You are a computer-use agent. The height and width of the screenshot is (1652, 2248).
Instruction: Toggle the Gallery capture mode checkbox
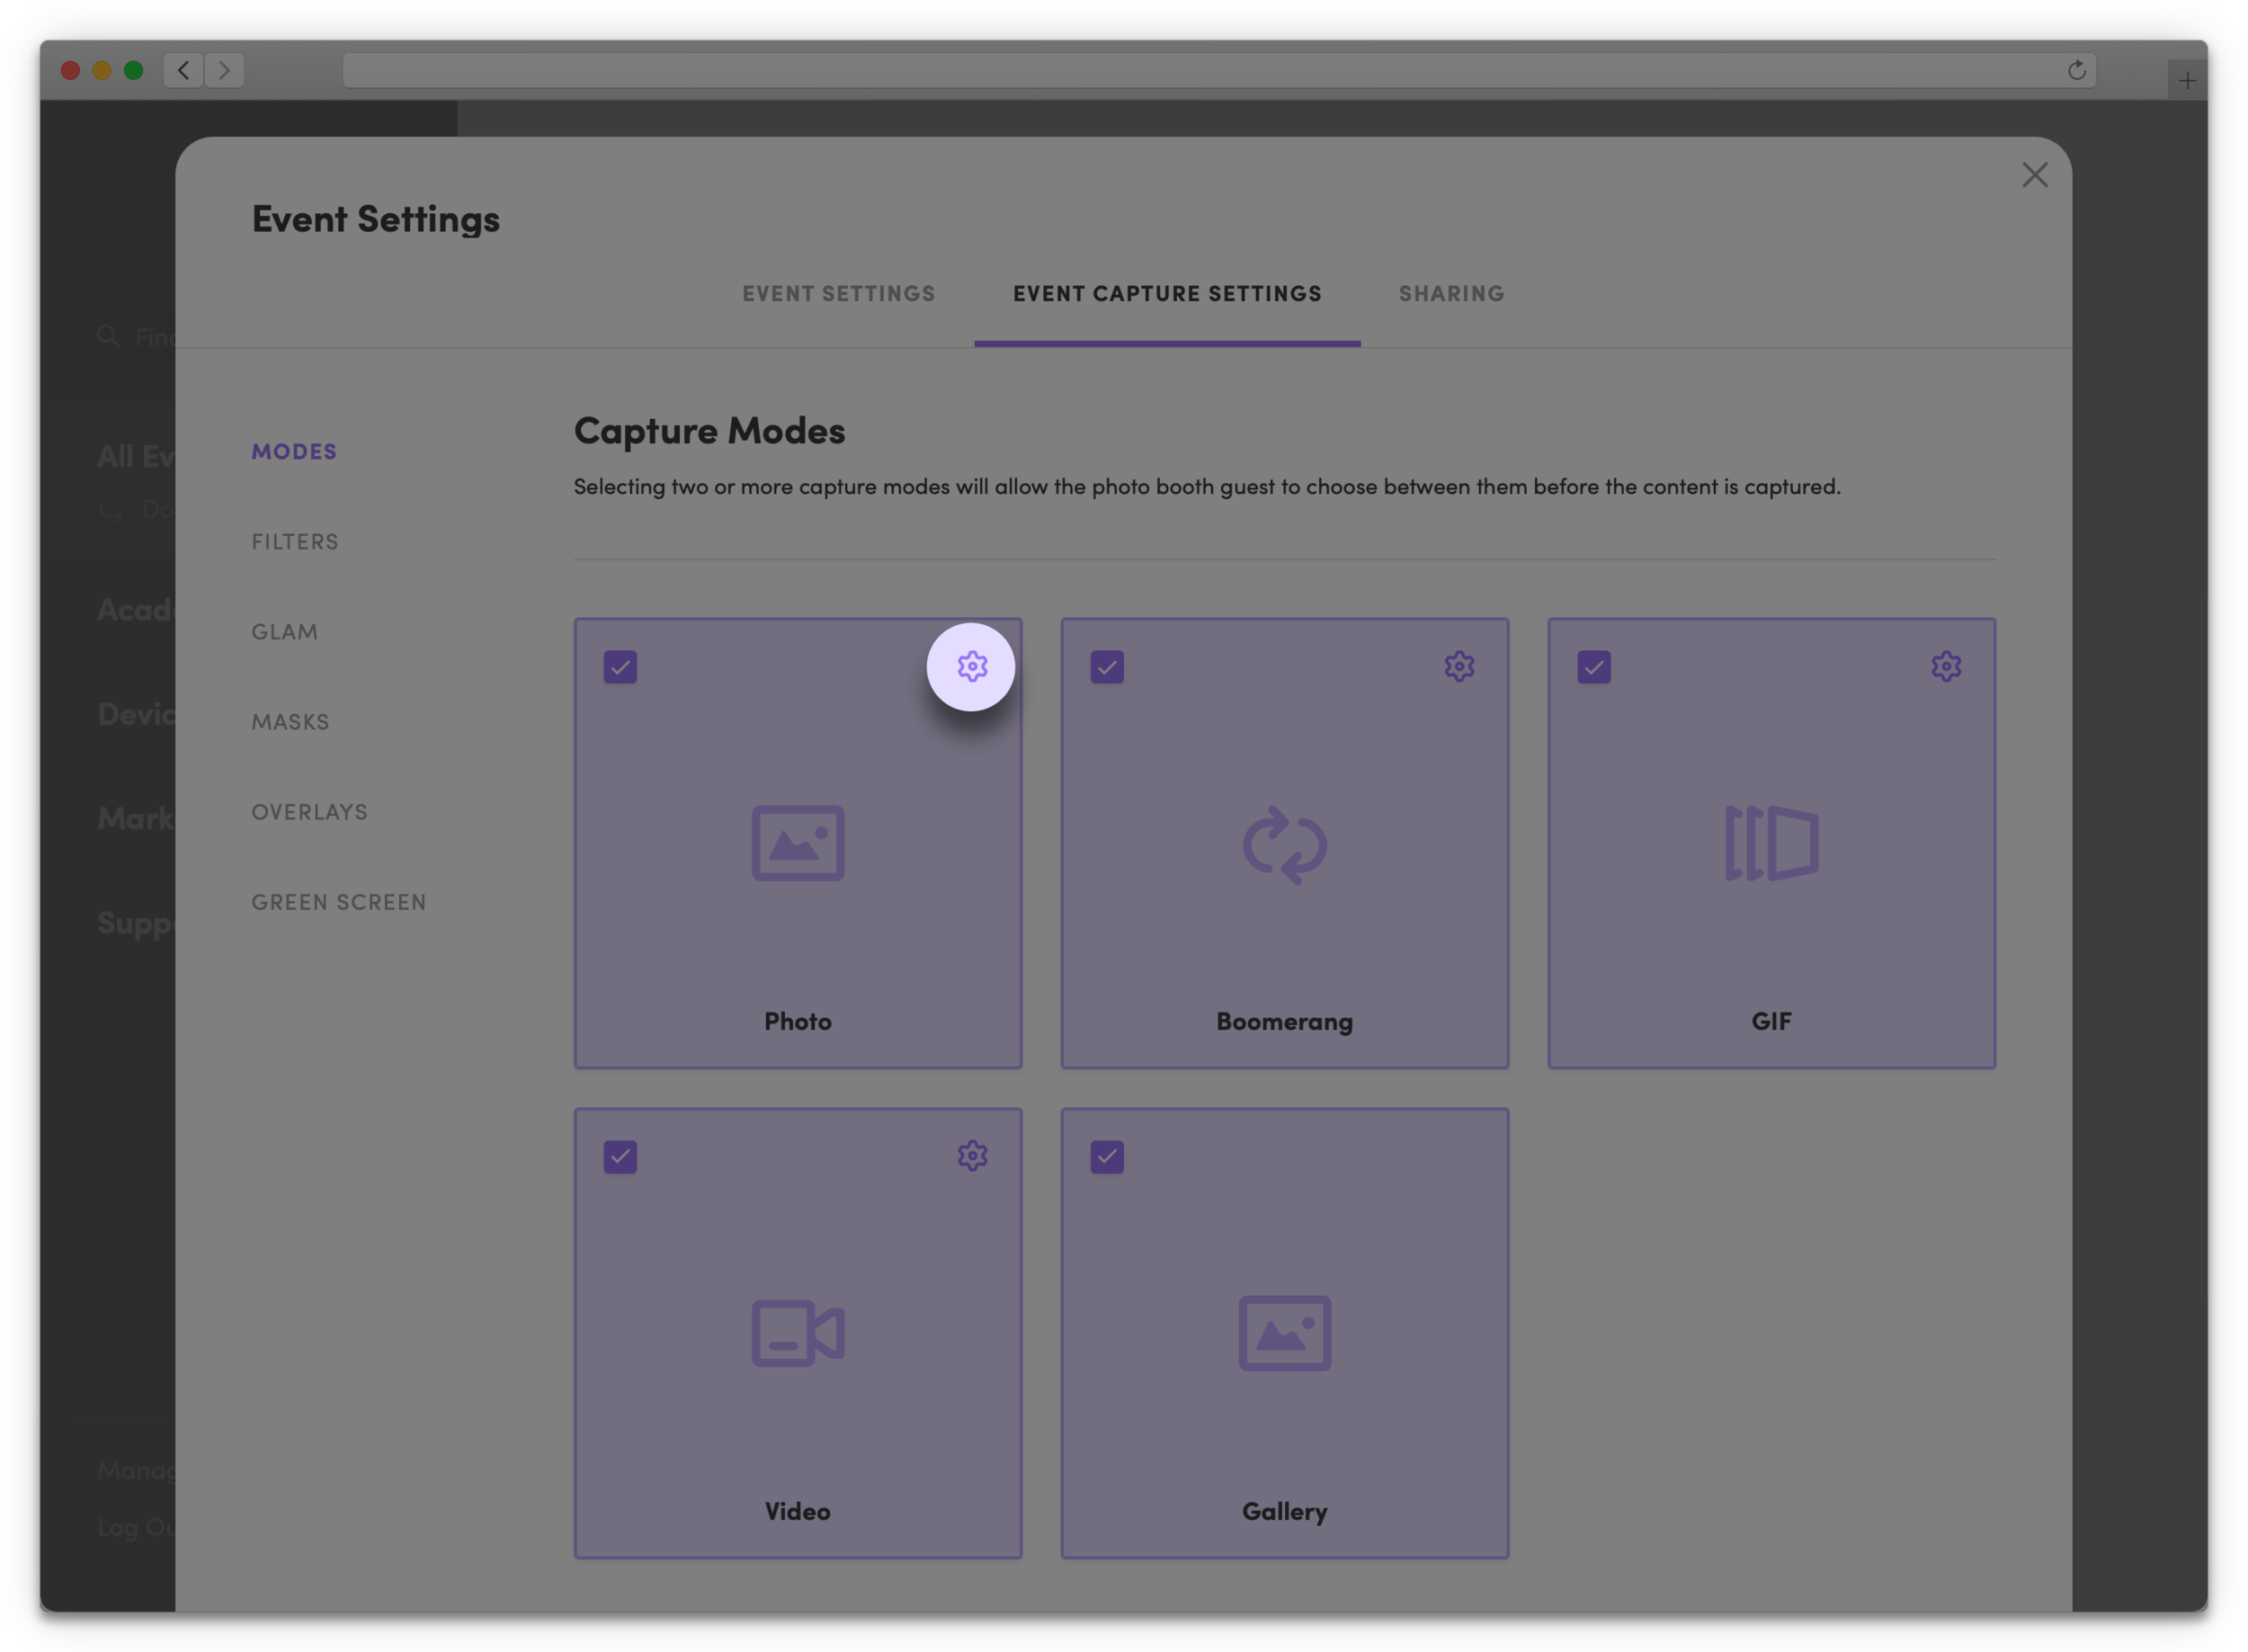tap(1107, 1157)
